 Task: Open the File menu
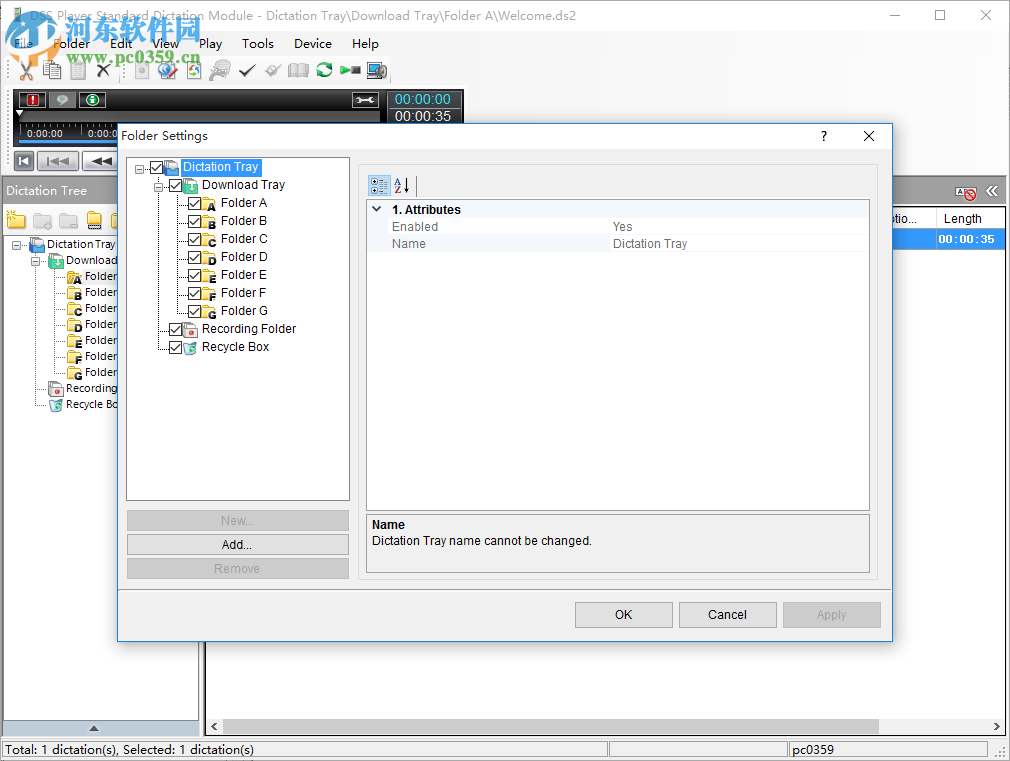tap(23, 44)
